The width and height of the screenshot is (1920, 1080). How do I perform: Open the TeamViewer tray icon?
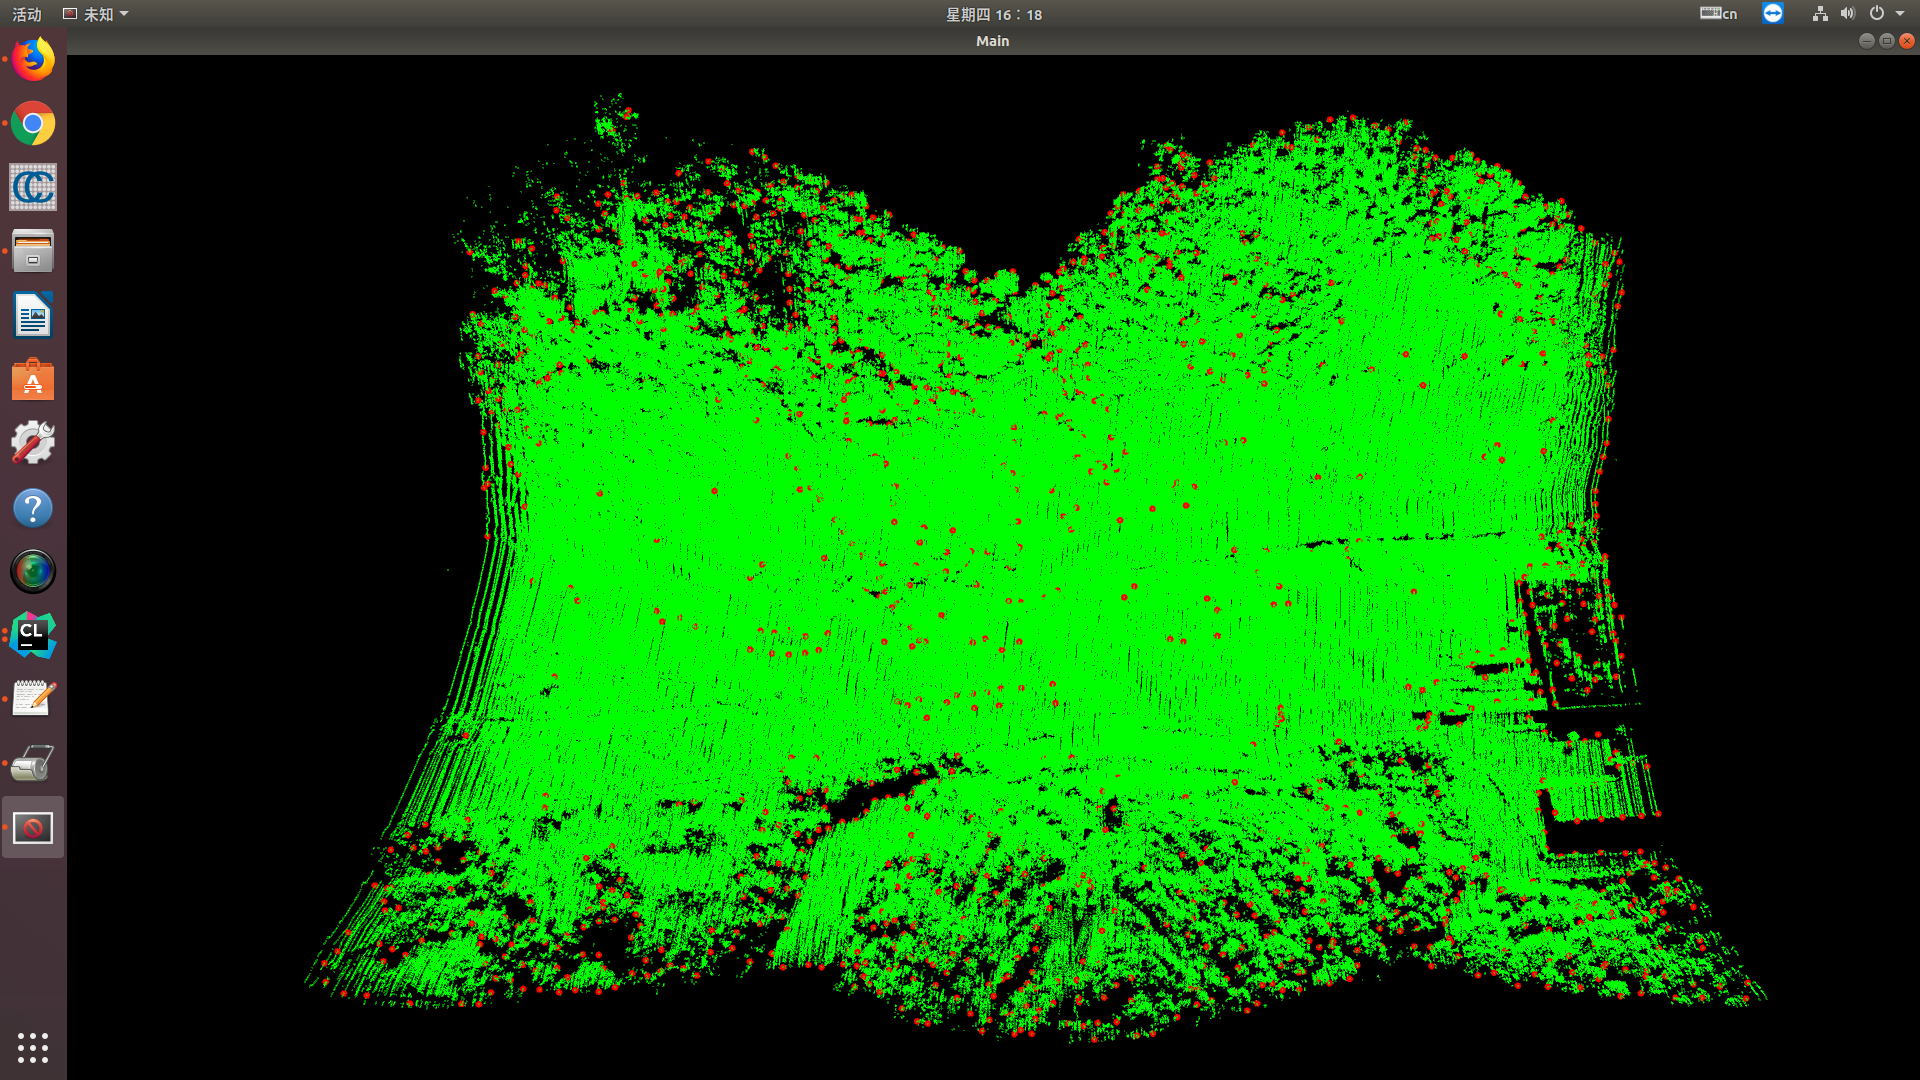pyautogui.click(x=1773, y=13)
